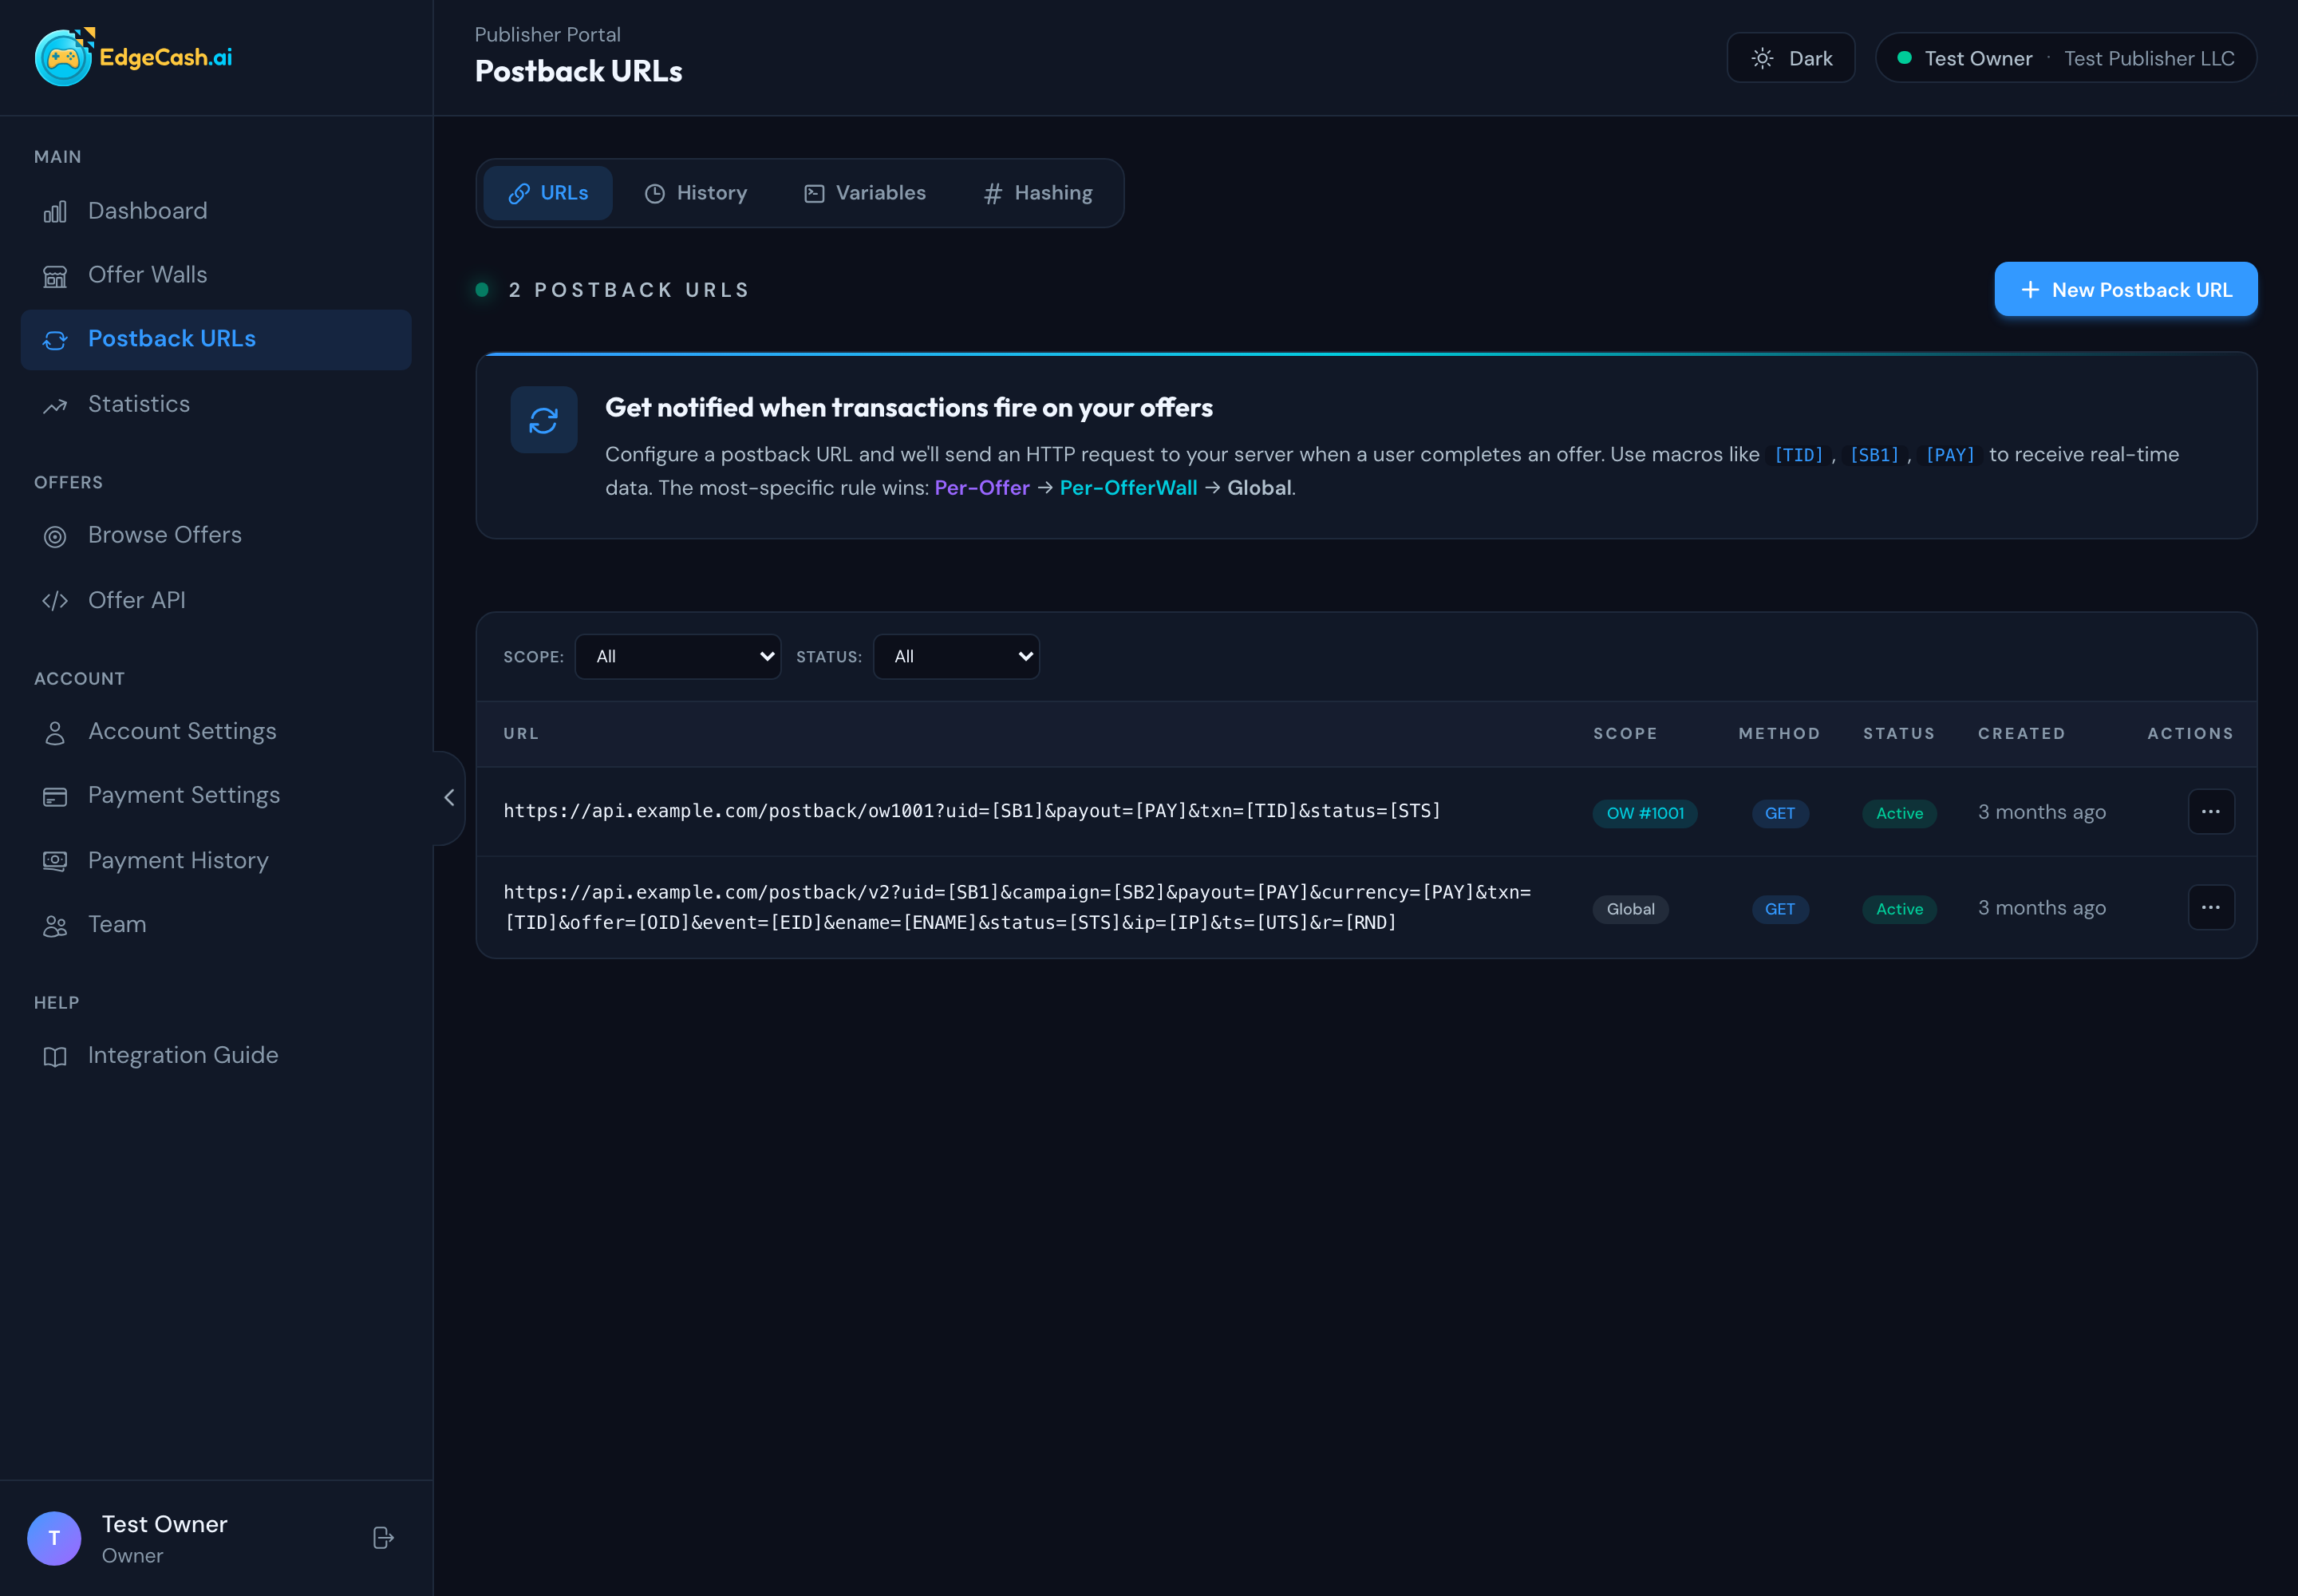Open Account Settings

pos(216,732)
